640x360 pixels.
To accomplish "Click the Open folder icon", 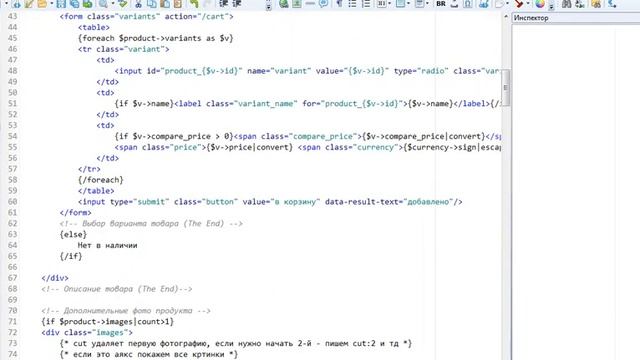I will pos(42,4).
